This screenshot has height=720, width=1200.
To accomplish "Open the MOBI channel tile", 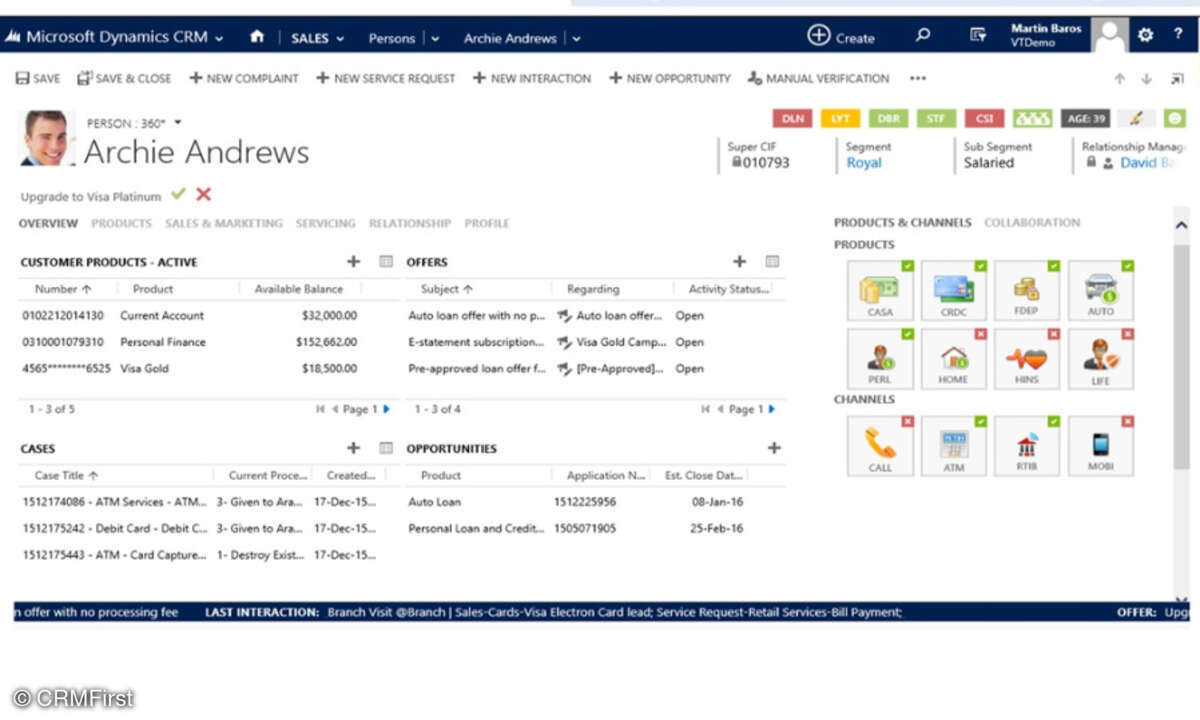I will (x=1101, y=446).
